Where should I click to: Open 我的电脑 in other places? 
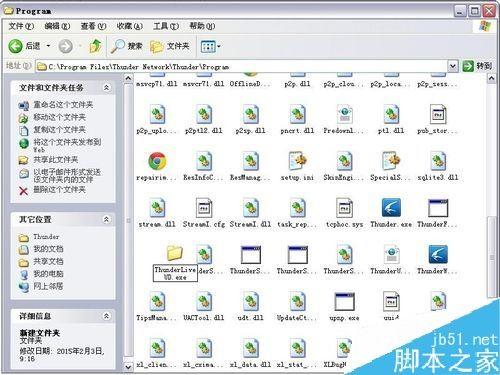click(48, 274)
